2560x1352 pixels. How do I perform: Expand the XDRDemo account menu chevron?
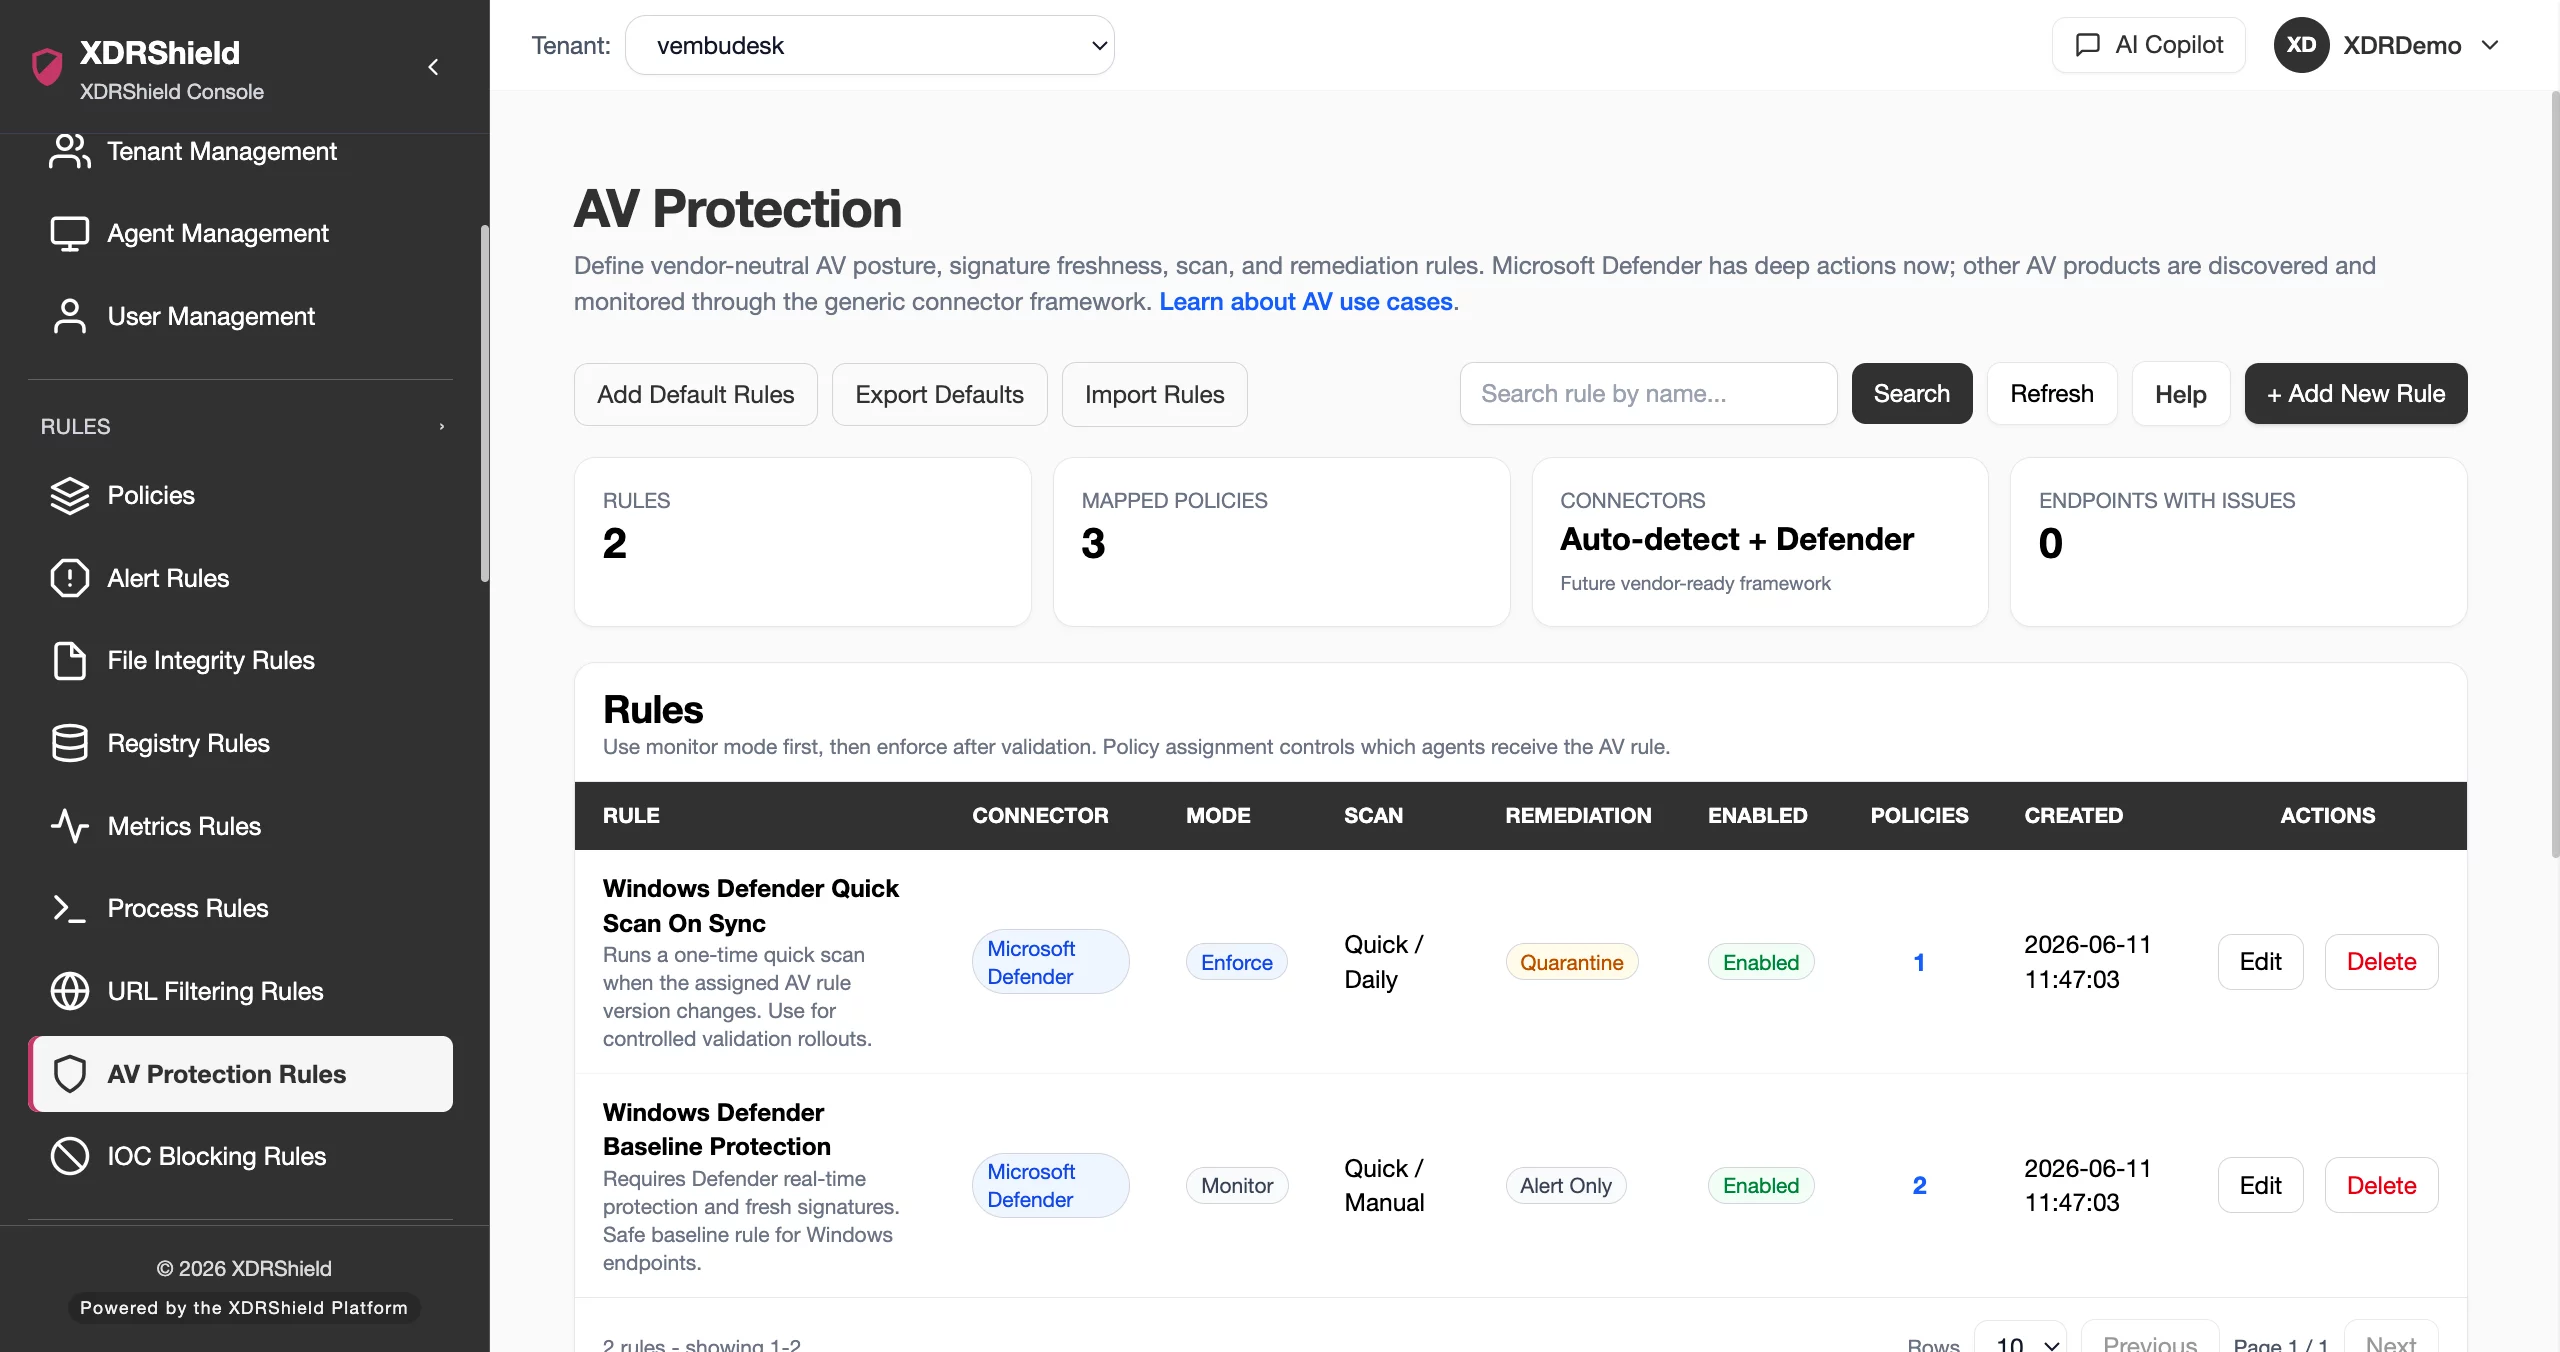tap(2490, 45)
